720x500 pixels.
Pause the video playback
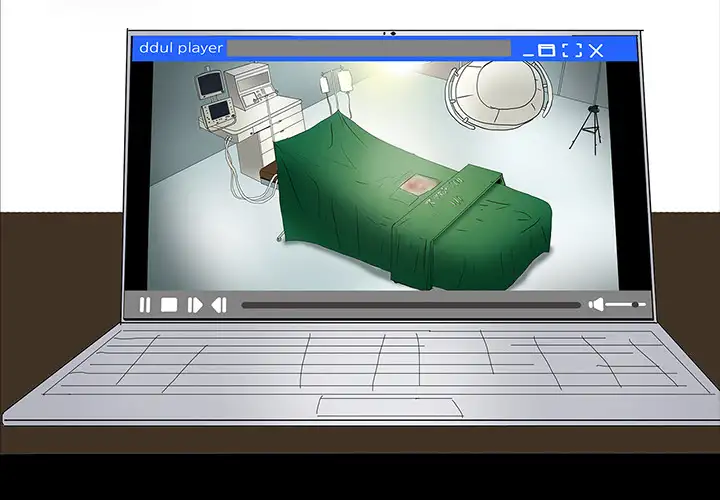[x=145, y=305]
